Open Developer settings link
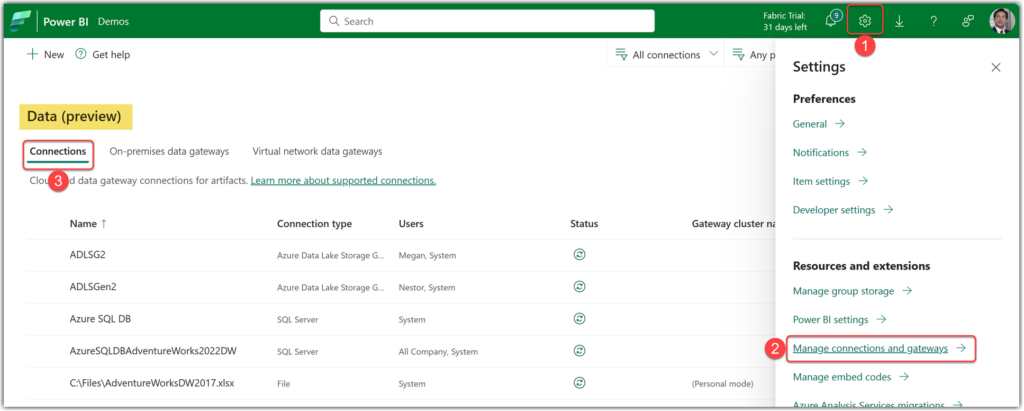 point(843,210)
